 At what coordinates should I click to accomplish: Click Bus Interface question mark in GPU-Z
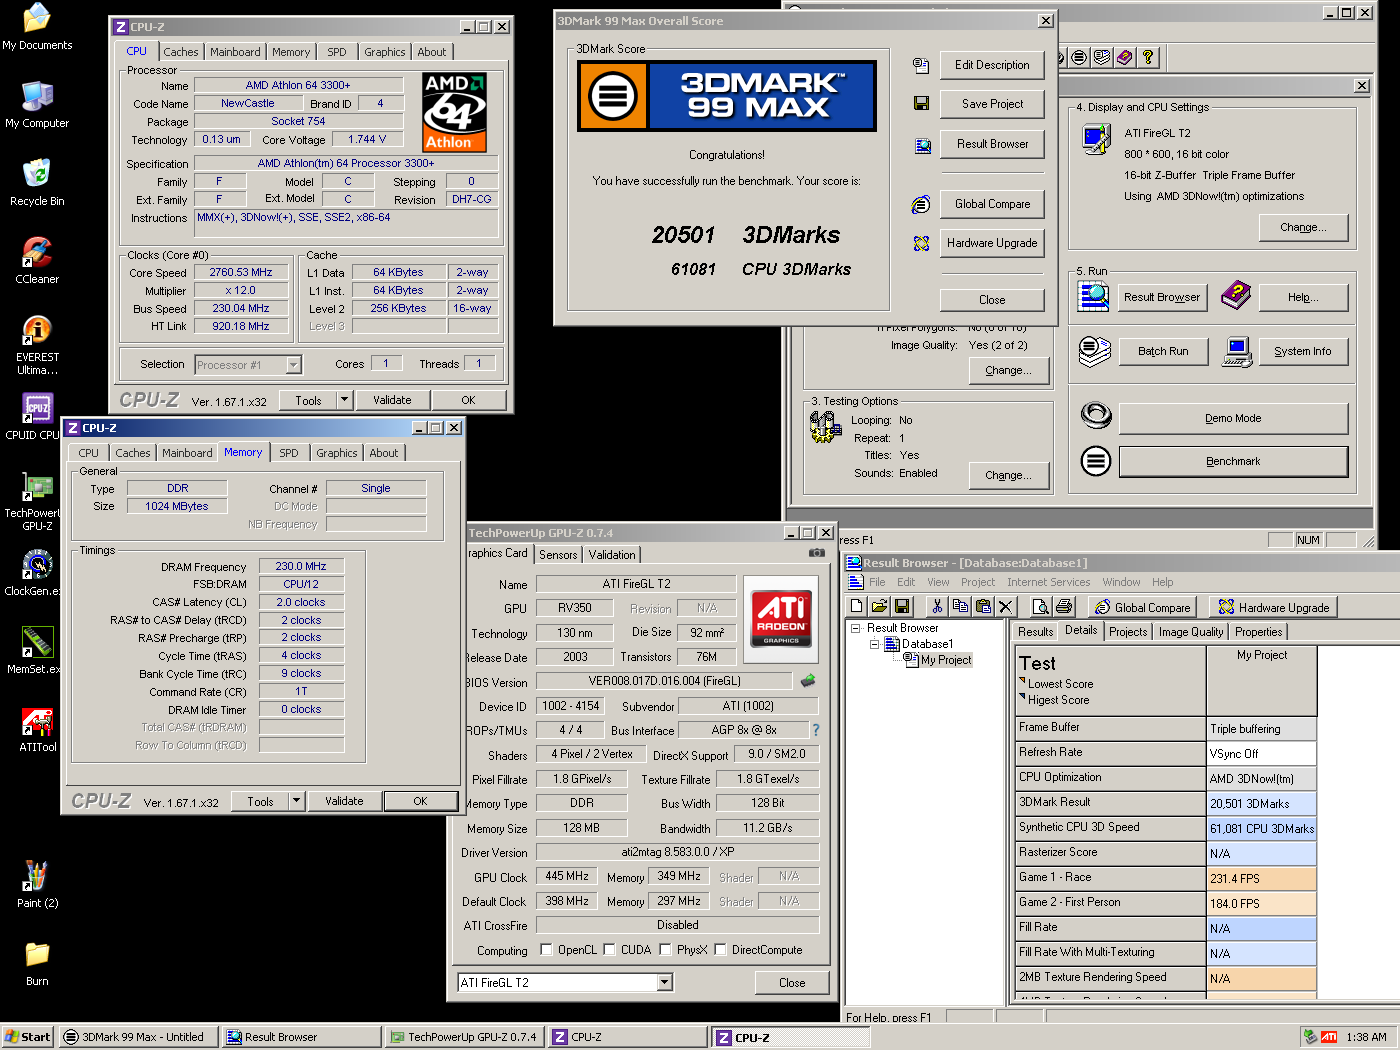click(816, 730)
